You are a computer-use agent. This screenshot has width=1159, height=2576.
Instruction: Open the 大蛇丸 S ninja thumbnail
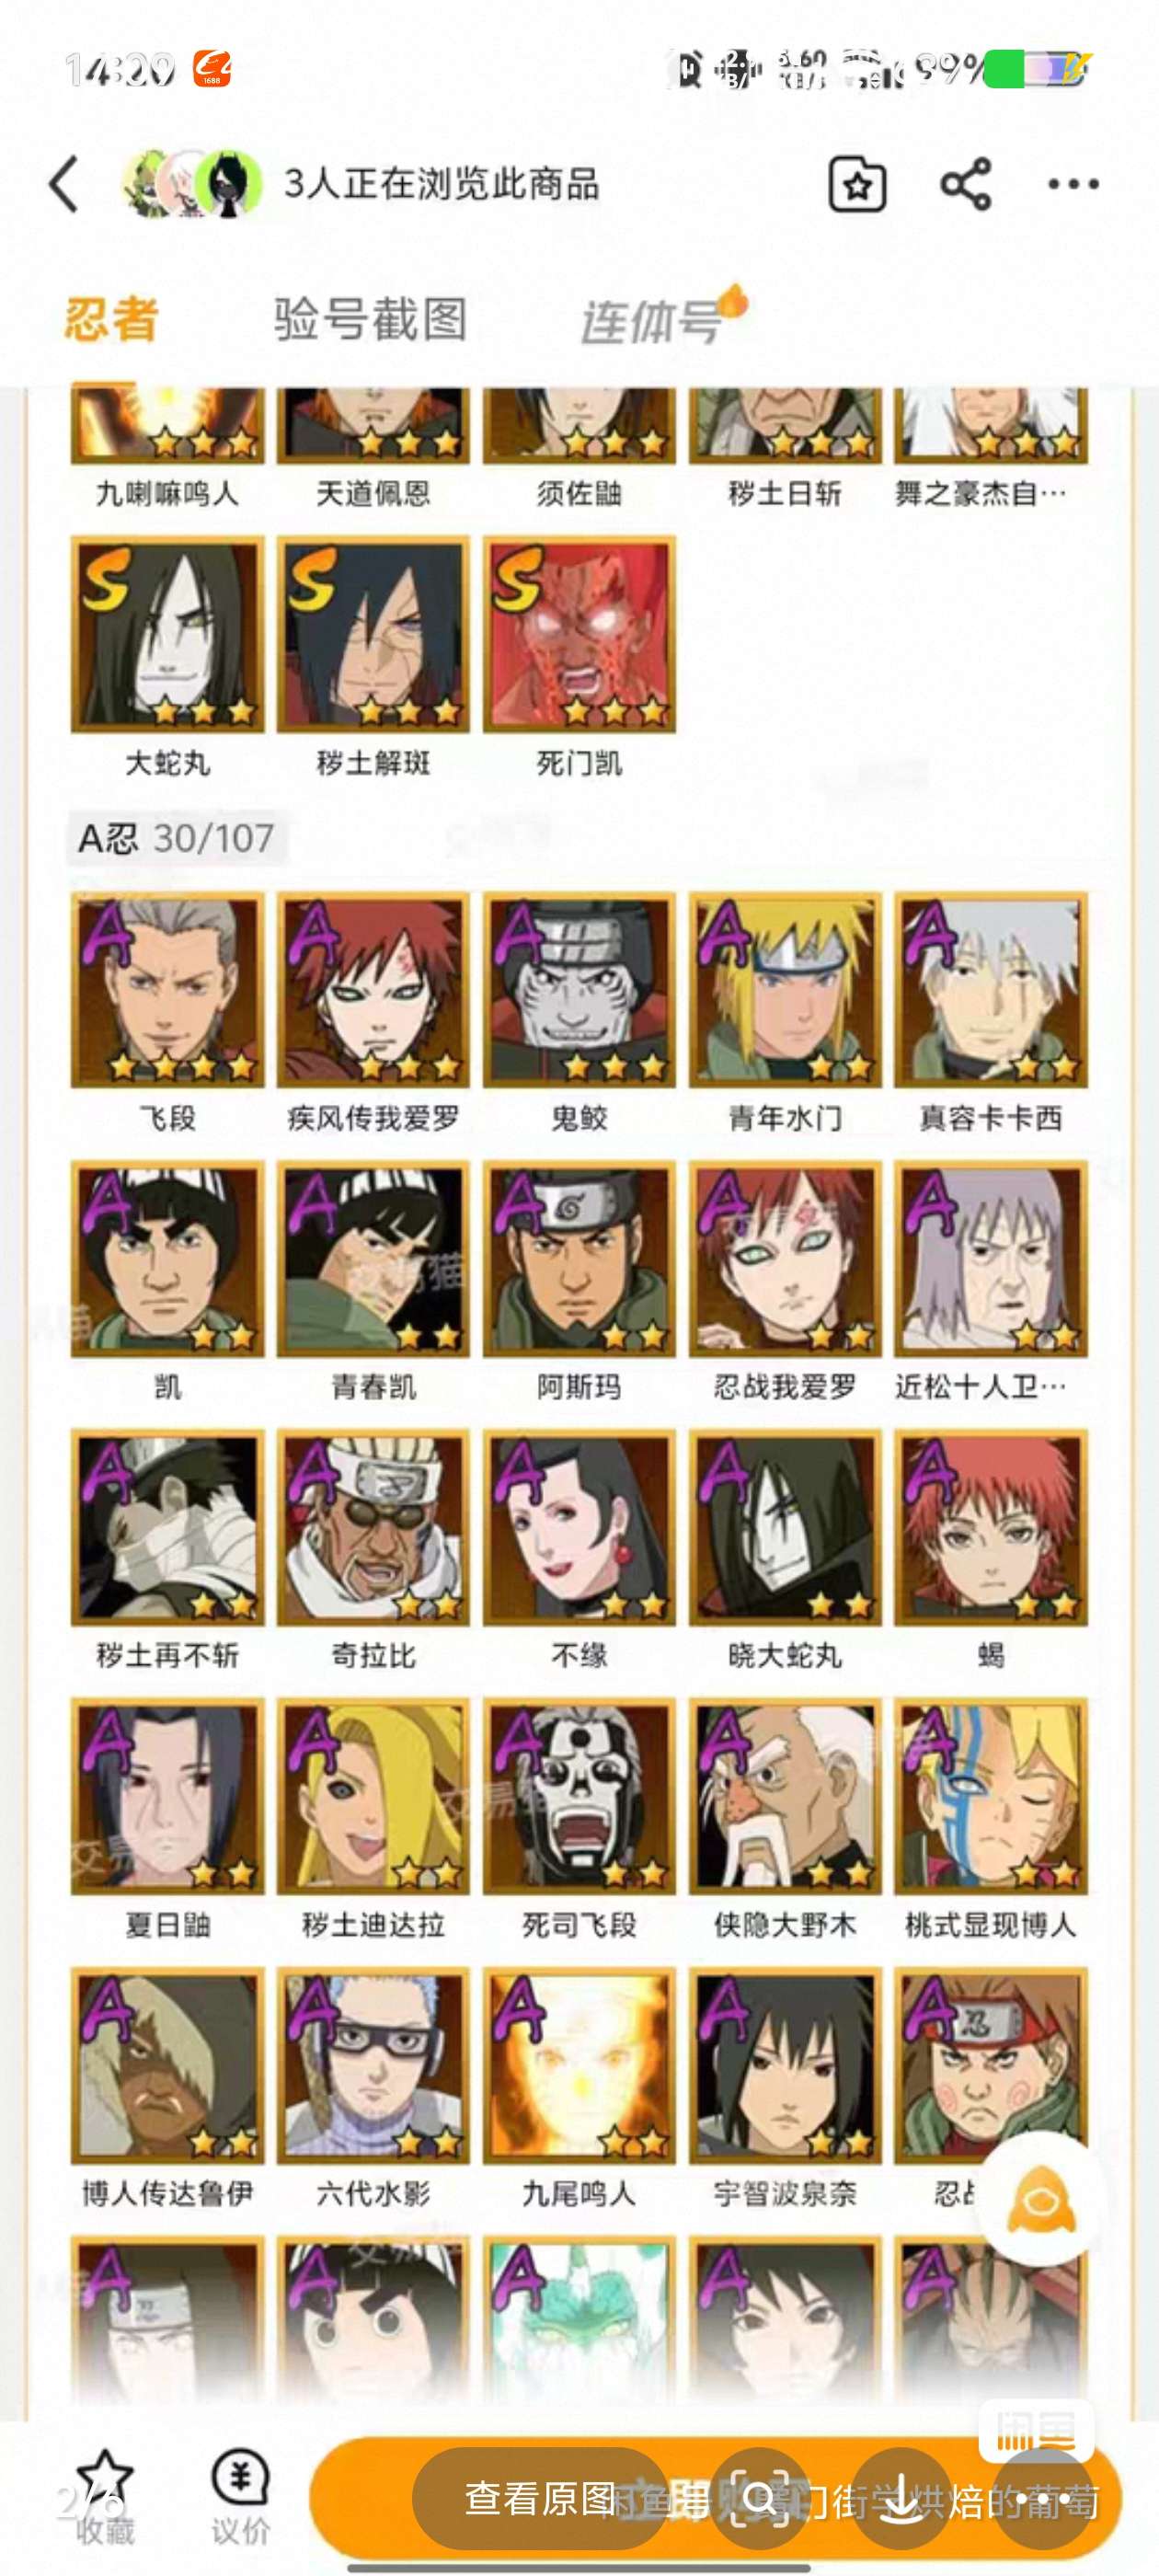click(x=167, y=634)
